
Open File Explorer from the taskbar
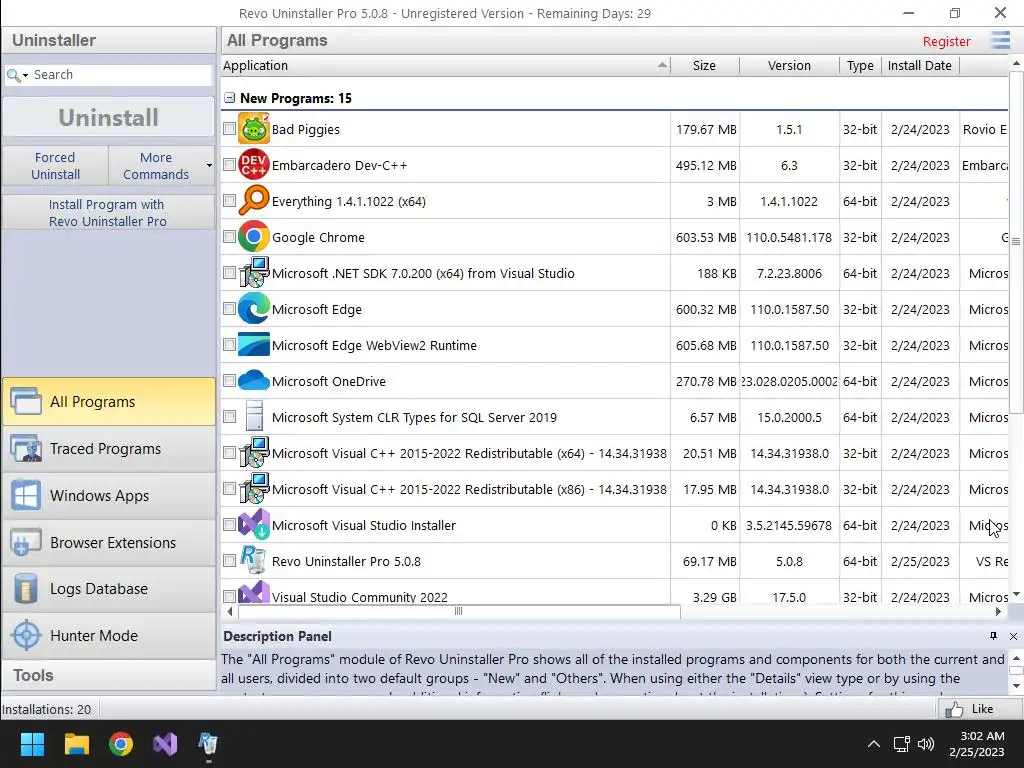76,744
